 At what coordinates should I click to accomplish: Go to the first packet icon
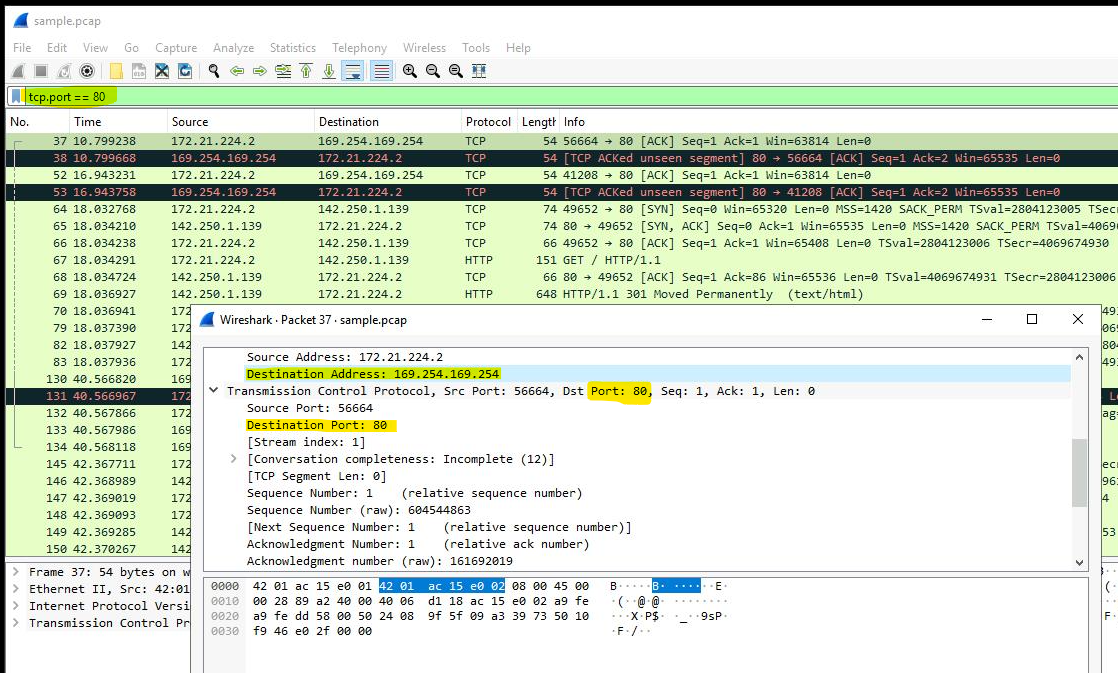[x=305, y=71]
